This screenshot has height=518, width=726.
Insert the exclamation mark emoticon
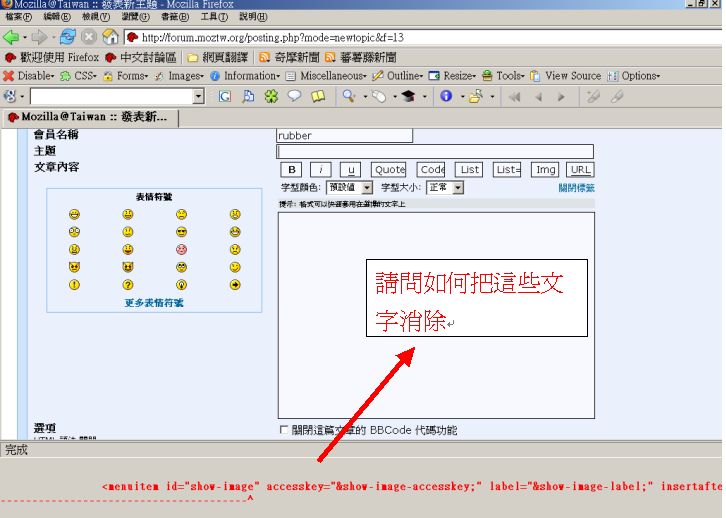click(74, 284)
